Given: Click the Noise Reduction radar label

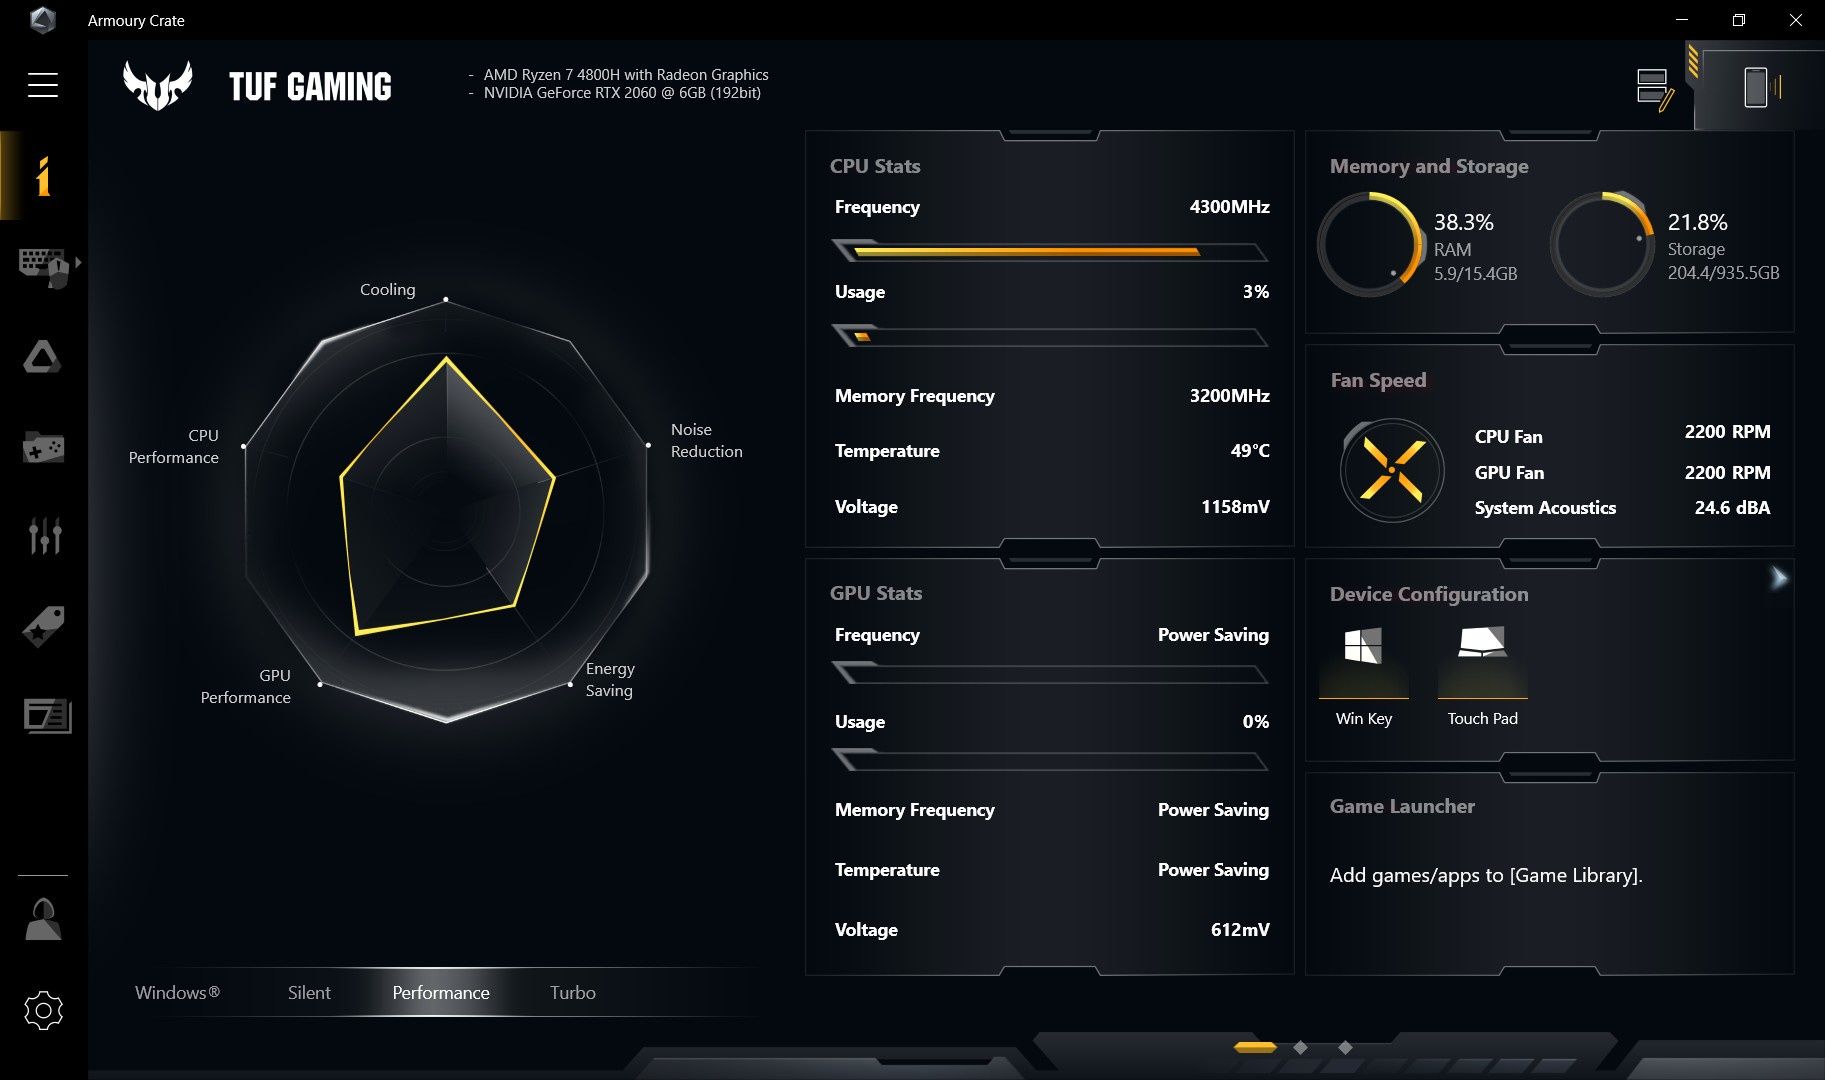Looking at the screenshot, I should click(706, 440).
